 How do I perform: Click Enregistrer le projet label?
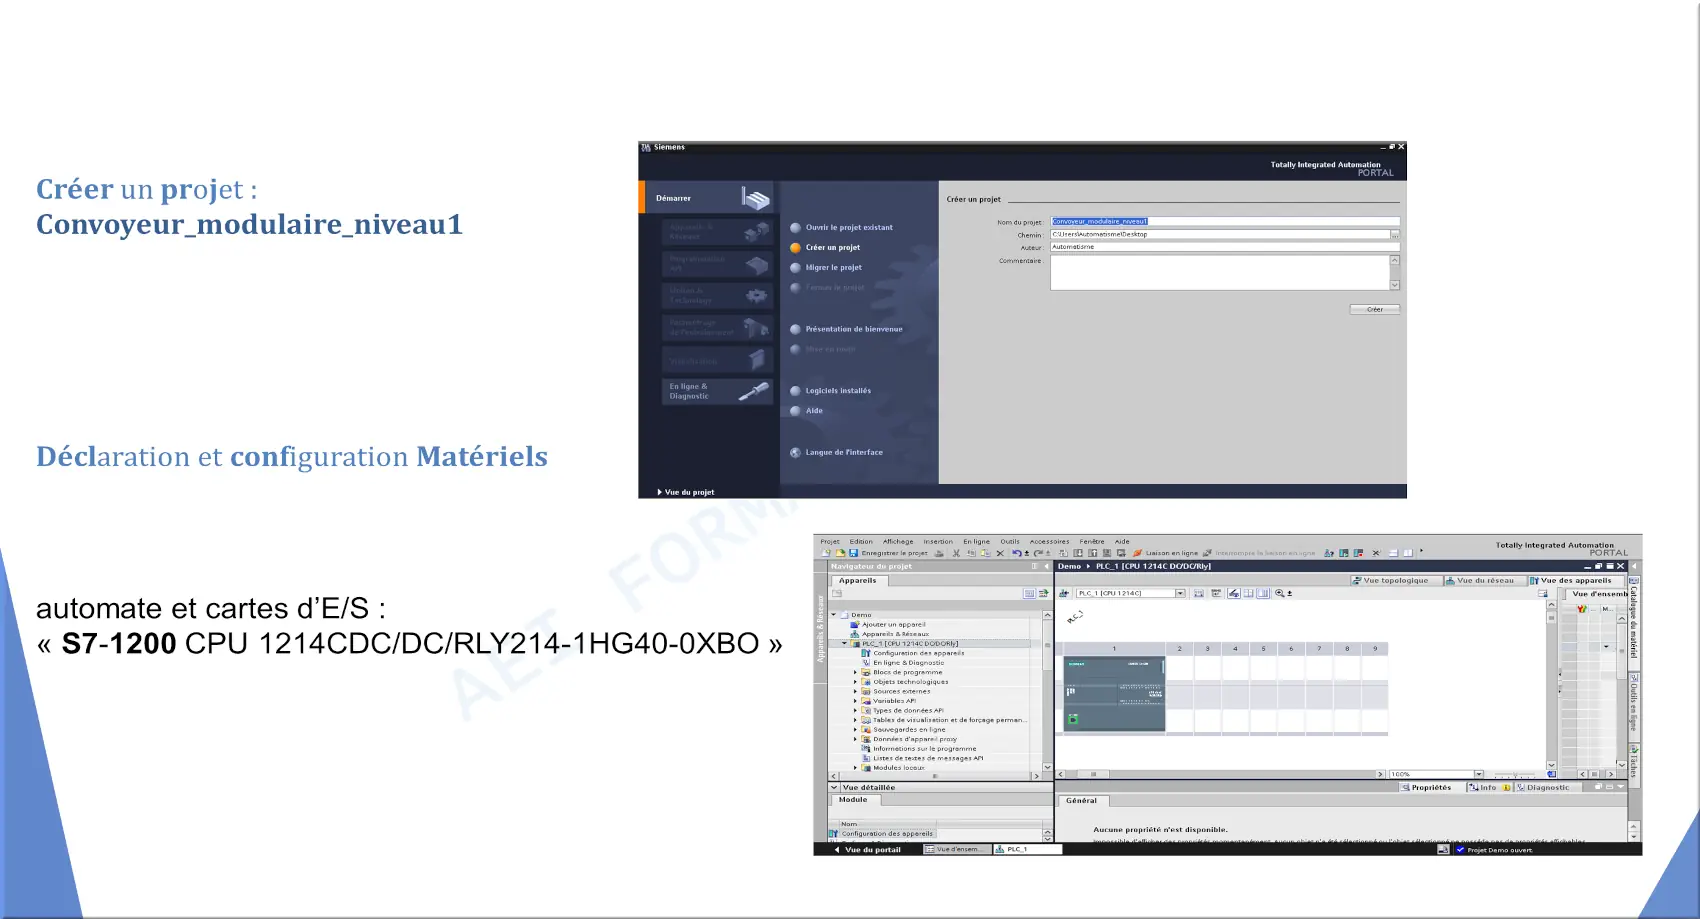(894, 553)
